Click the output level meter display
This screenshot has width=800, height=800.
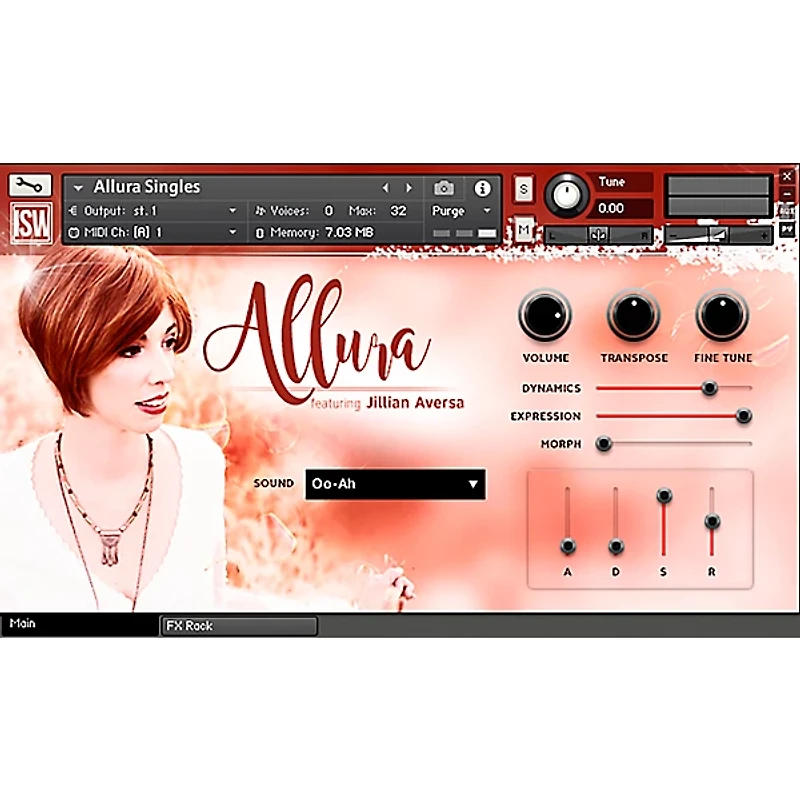coord(718,196)
